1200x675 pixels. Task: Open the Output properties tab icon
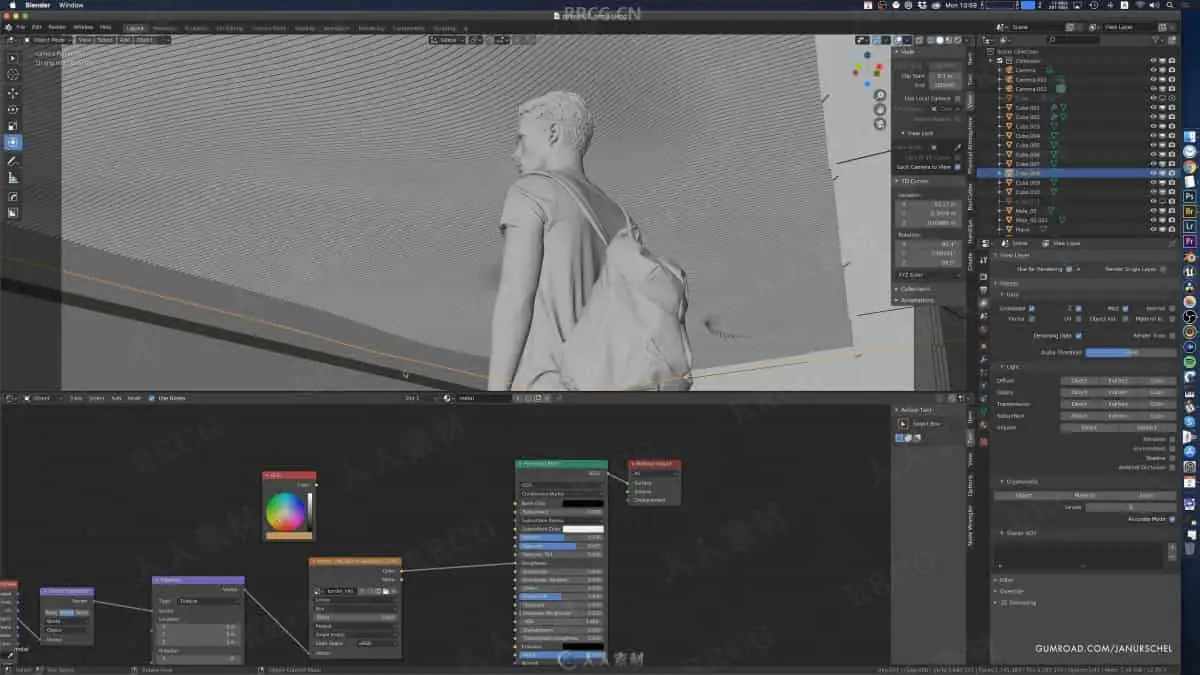pyautogui.click(x=983, y=289)
